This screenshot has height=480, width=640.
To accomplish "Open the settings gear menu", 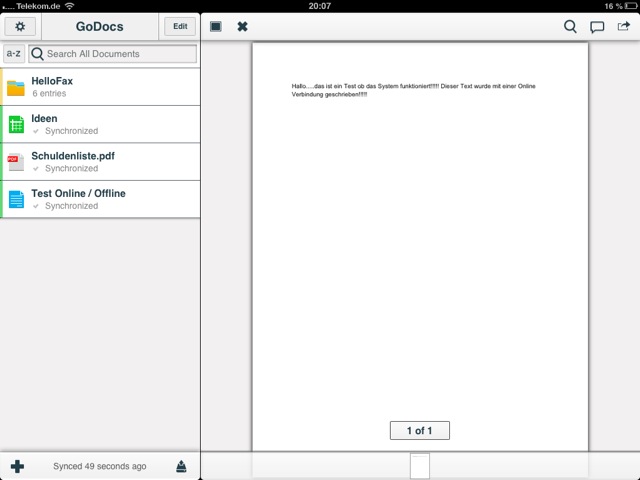I will [20, 27].
